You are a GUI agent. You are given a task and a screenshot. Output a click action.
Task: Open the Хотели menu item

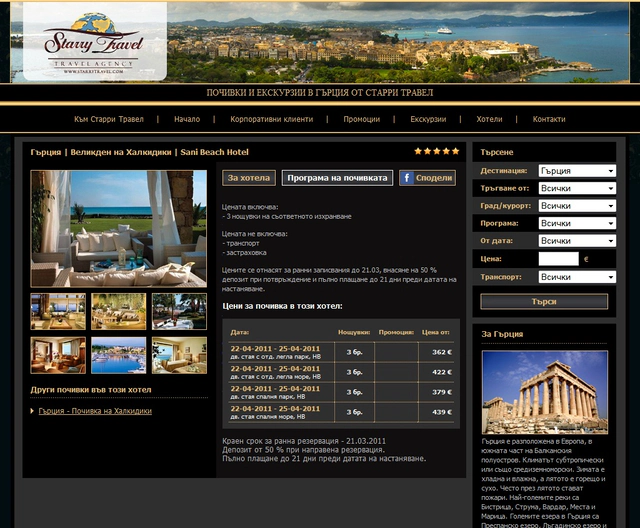pos(489,119)
